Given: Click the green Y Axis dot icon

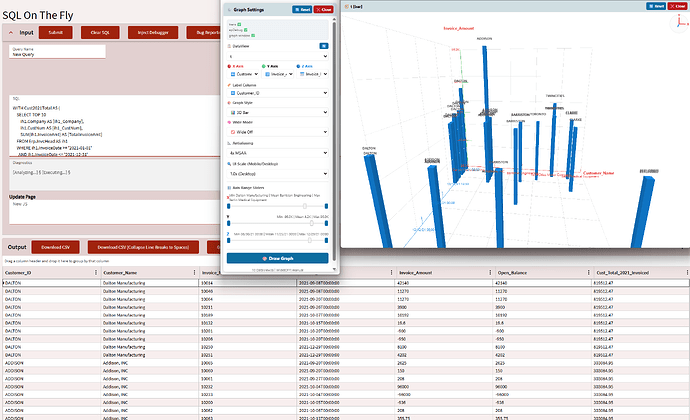Looking at the screenshot, I should (x=264, y=66).
